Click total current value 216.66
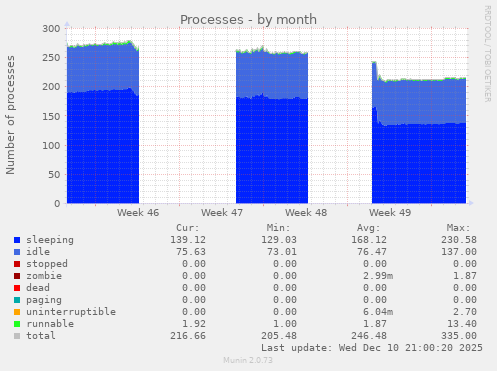The image size is (497, 371). coord(188,336)
